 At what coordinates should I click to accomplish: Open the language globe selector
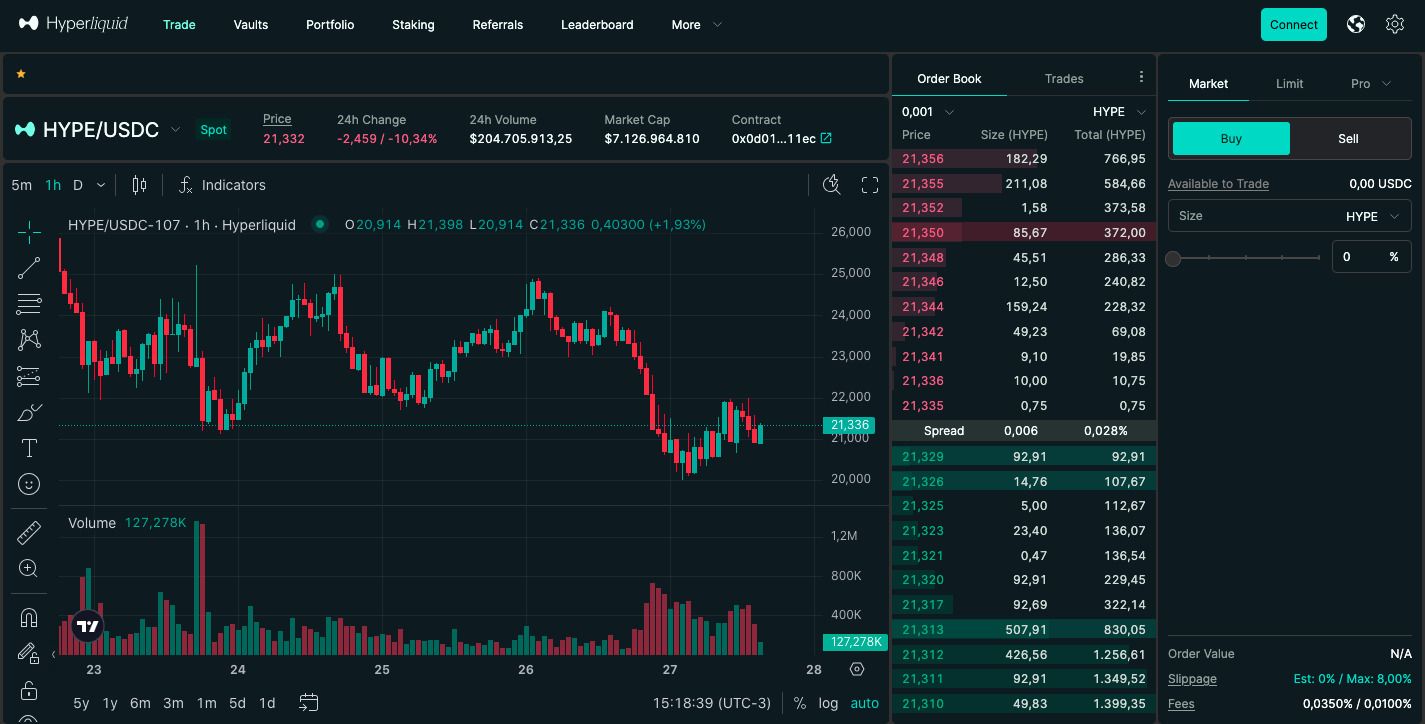click(x=1356, y=25)
